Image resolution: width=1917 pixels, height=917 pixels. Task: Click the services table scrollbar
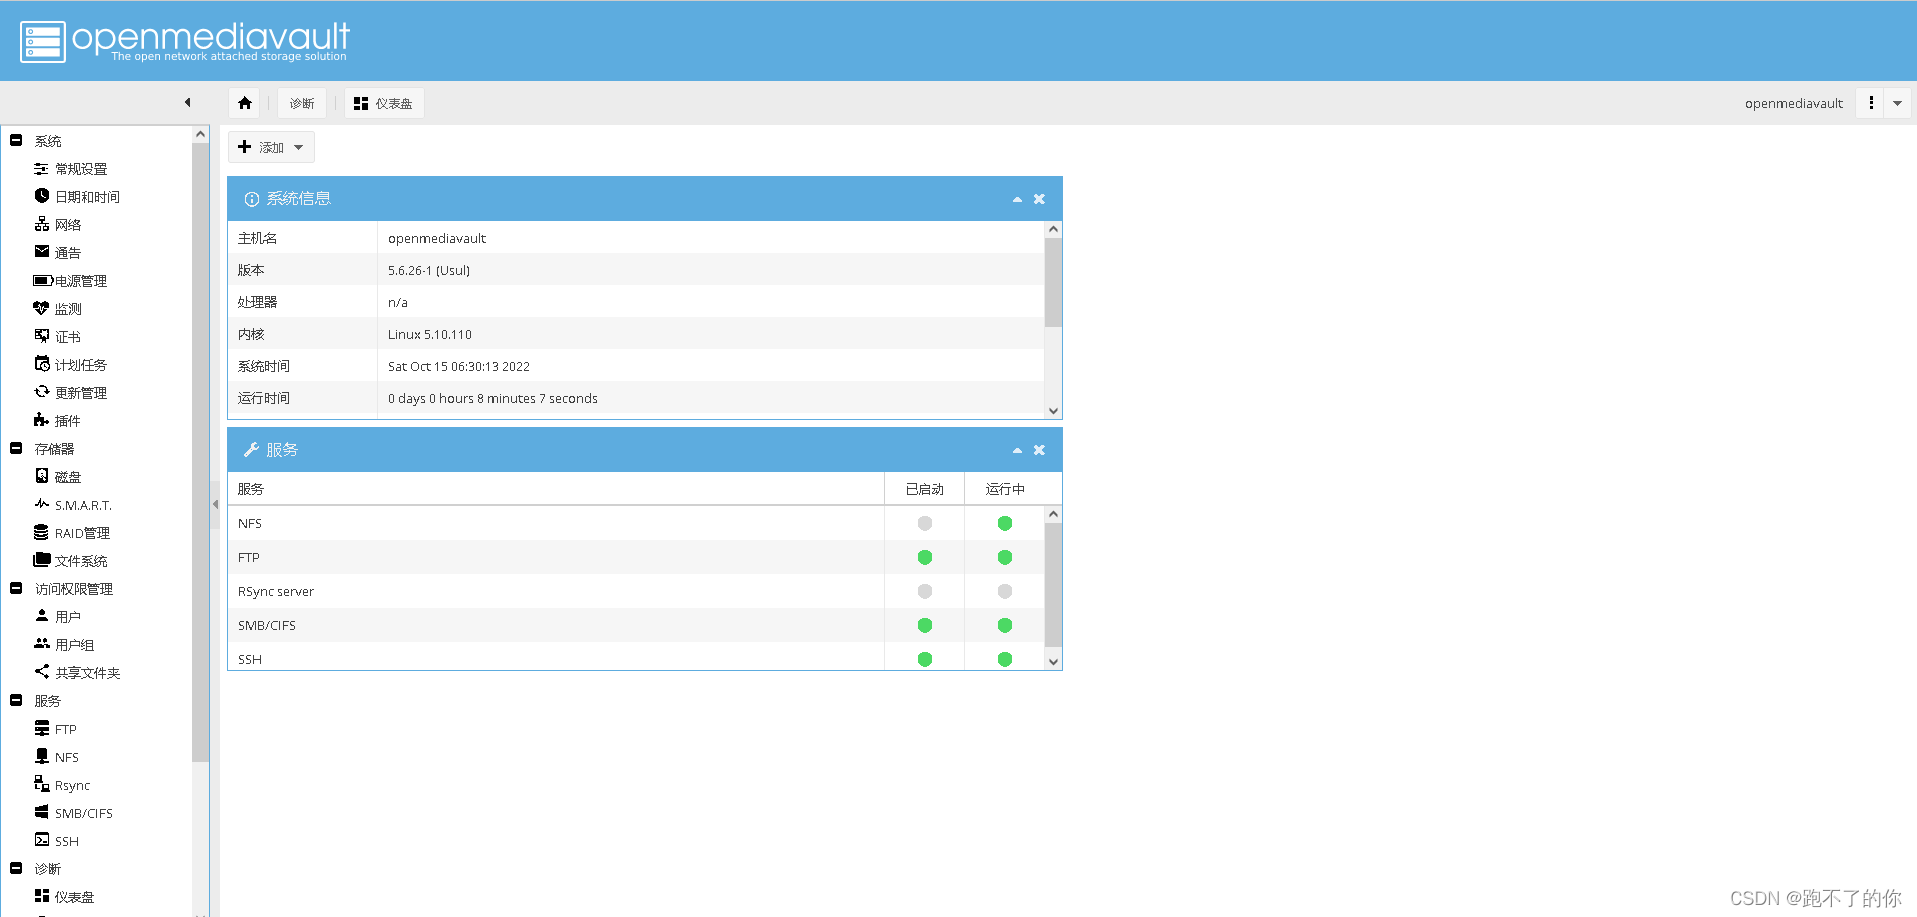1053,585
